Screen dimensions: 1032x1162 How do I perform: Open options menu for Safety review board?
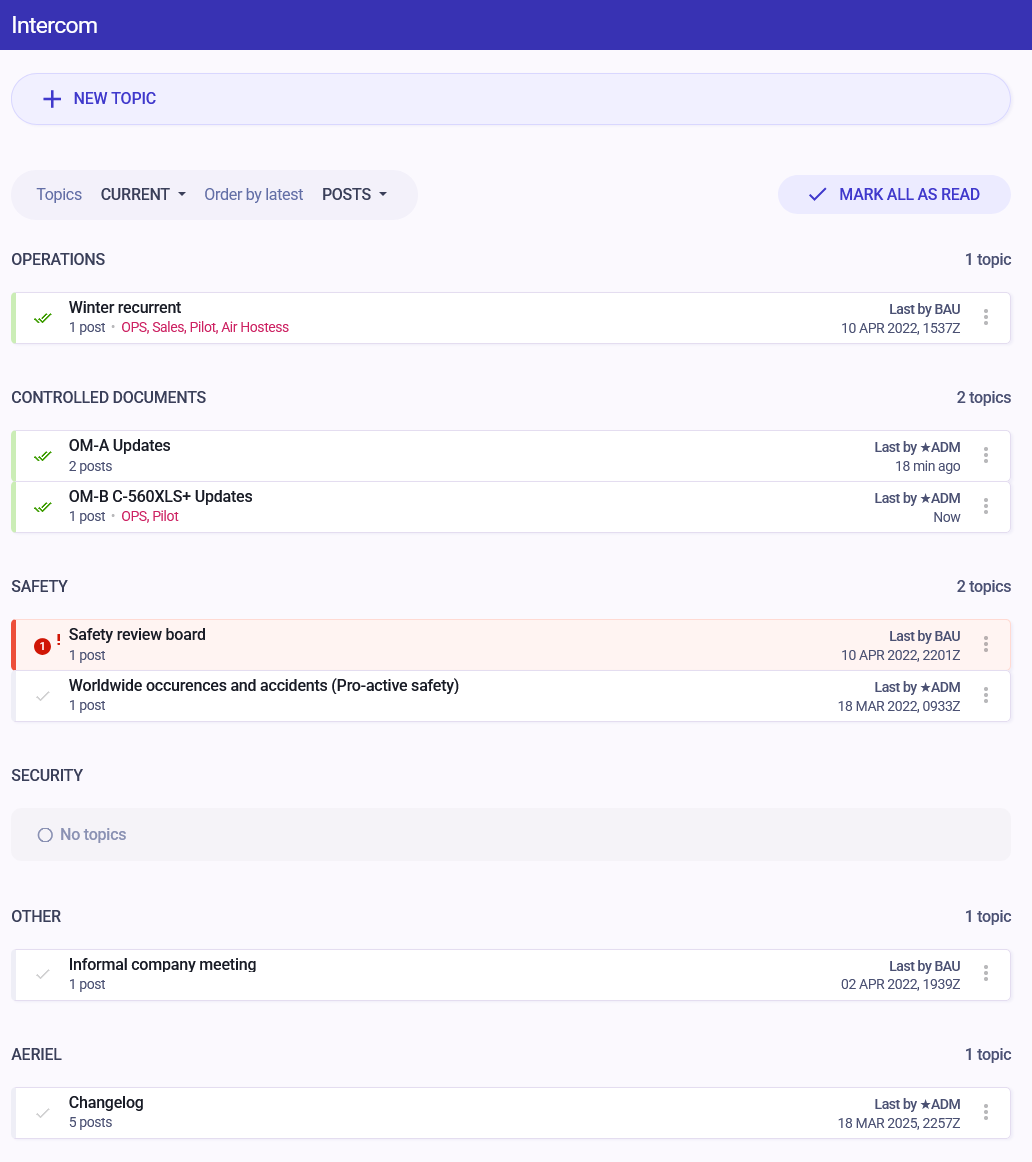click(985, 644)
